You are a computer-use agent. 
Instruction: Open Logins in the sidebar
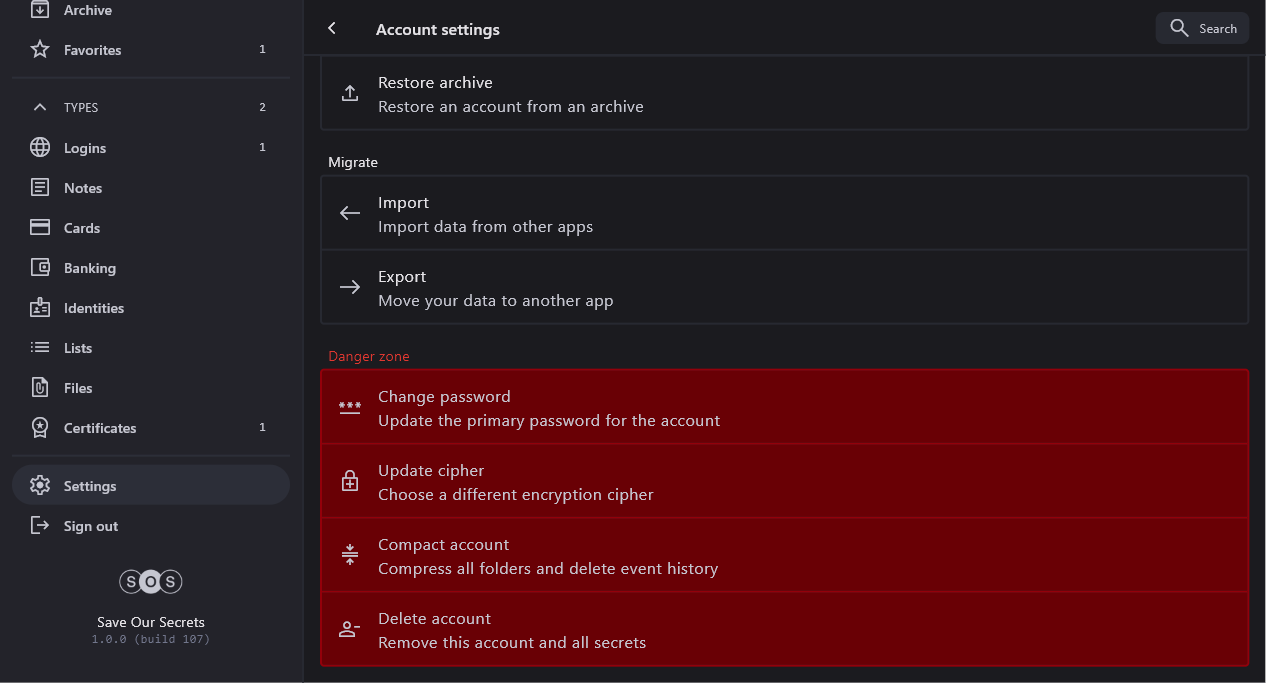(x=85, y=148)
